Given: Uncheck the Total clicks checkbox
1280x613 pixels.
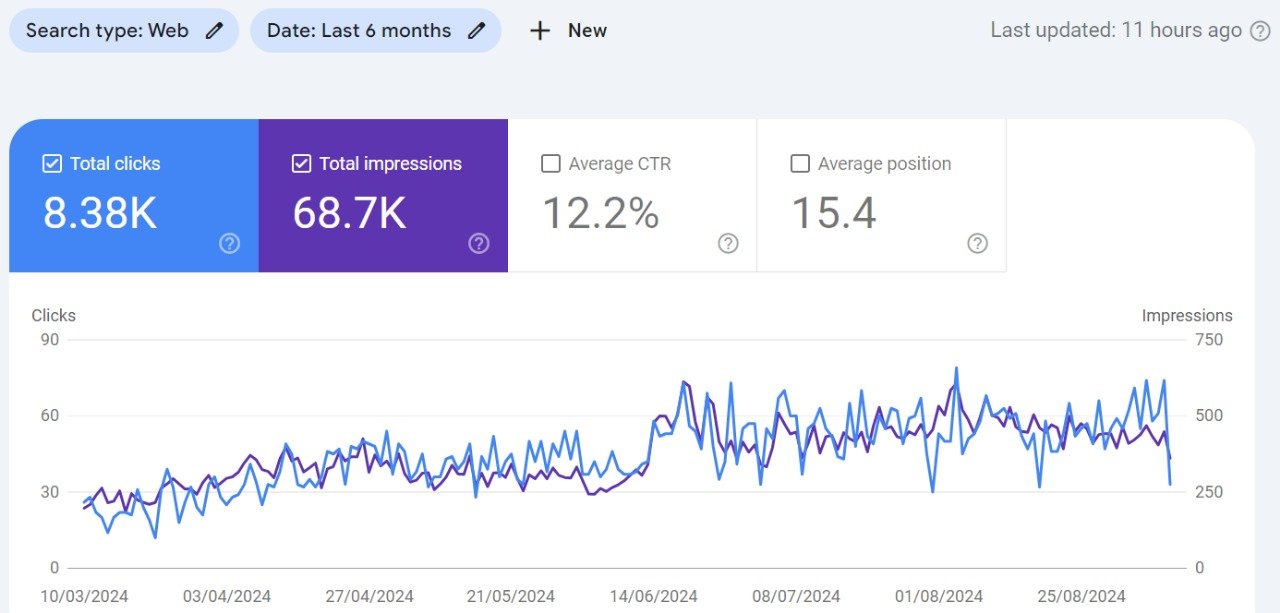Looking at the screenshot, I should pyautogui.click(x=52, y=163).
